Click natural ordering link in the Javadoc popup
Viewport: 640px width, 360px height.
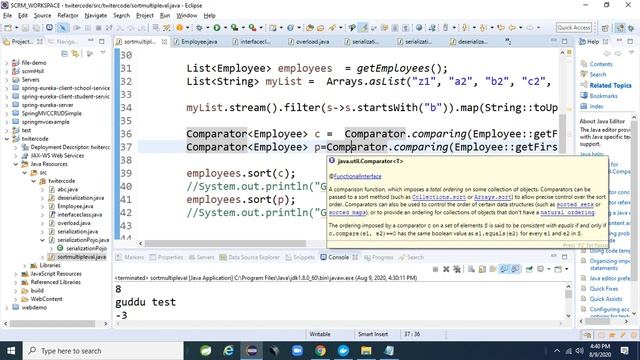pos(567,213)
